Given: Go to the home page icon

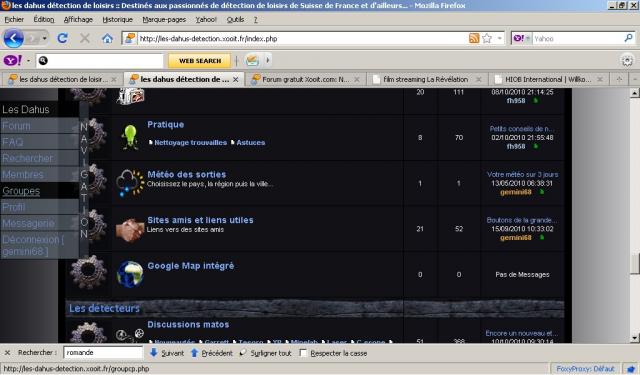Looking at the screenshot, I should 107,39.
